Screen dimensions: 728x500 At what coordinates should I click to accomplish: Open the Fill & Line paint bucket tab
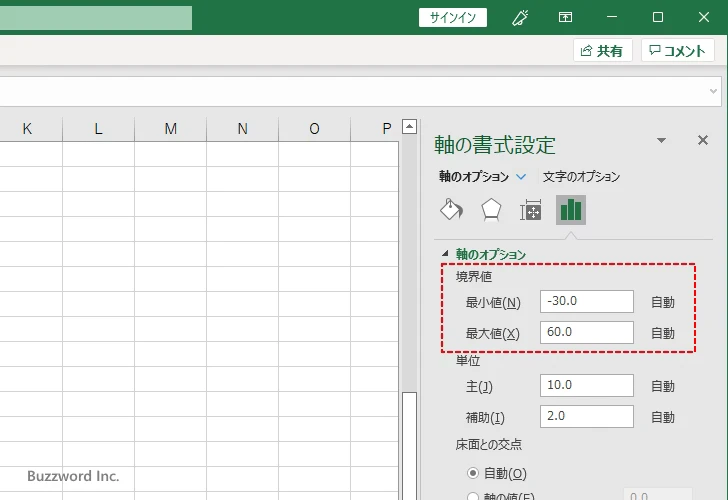pyautogui.click(x=451, y=210)
